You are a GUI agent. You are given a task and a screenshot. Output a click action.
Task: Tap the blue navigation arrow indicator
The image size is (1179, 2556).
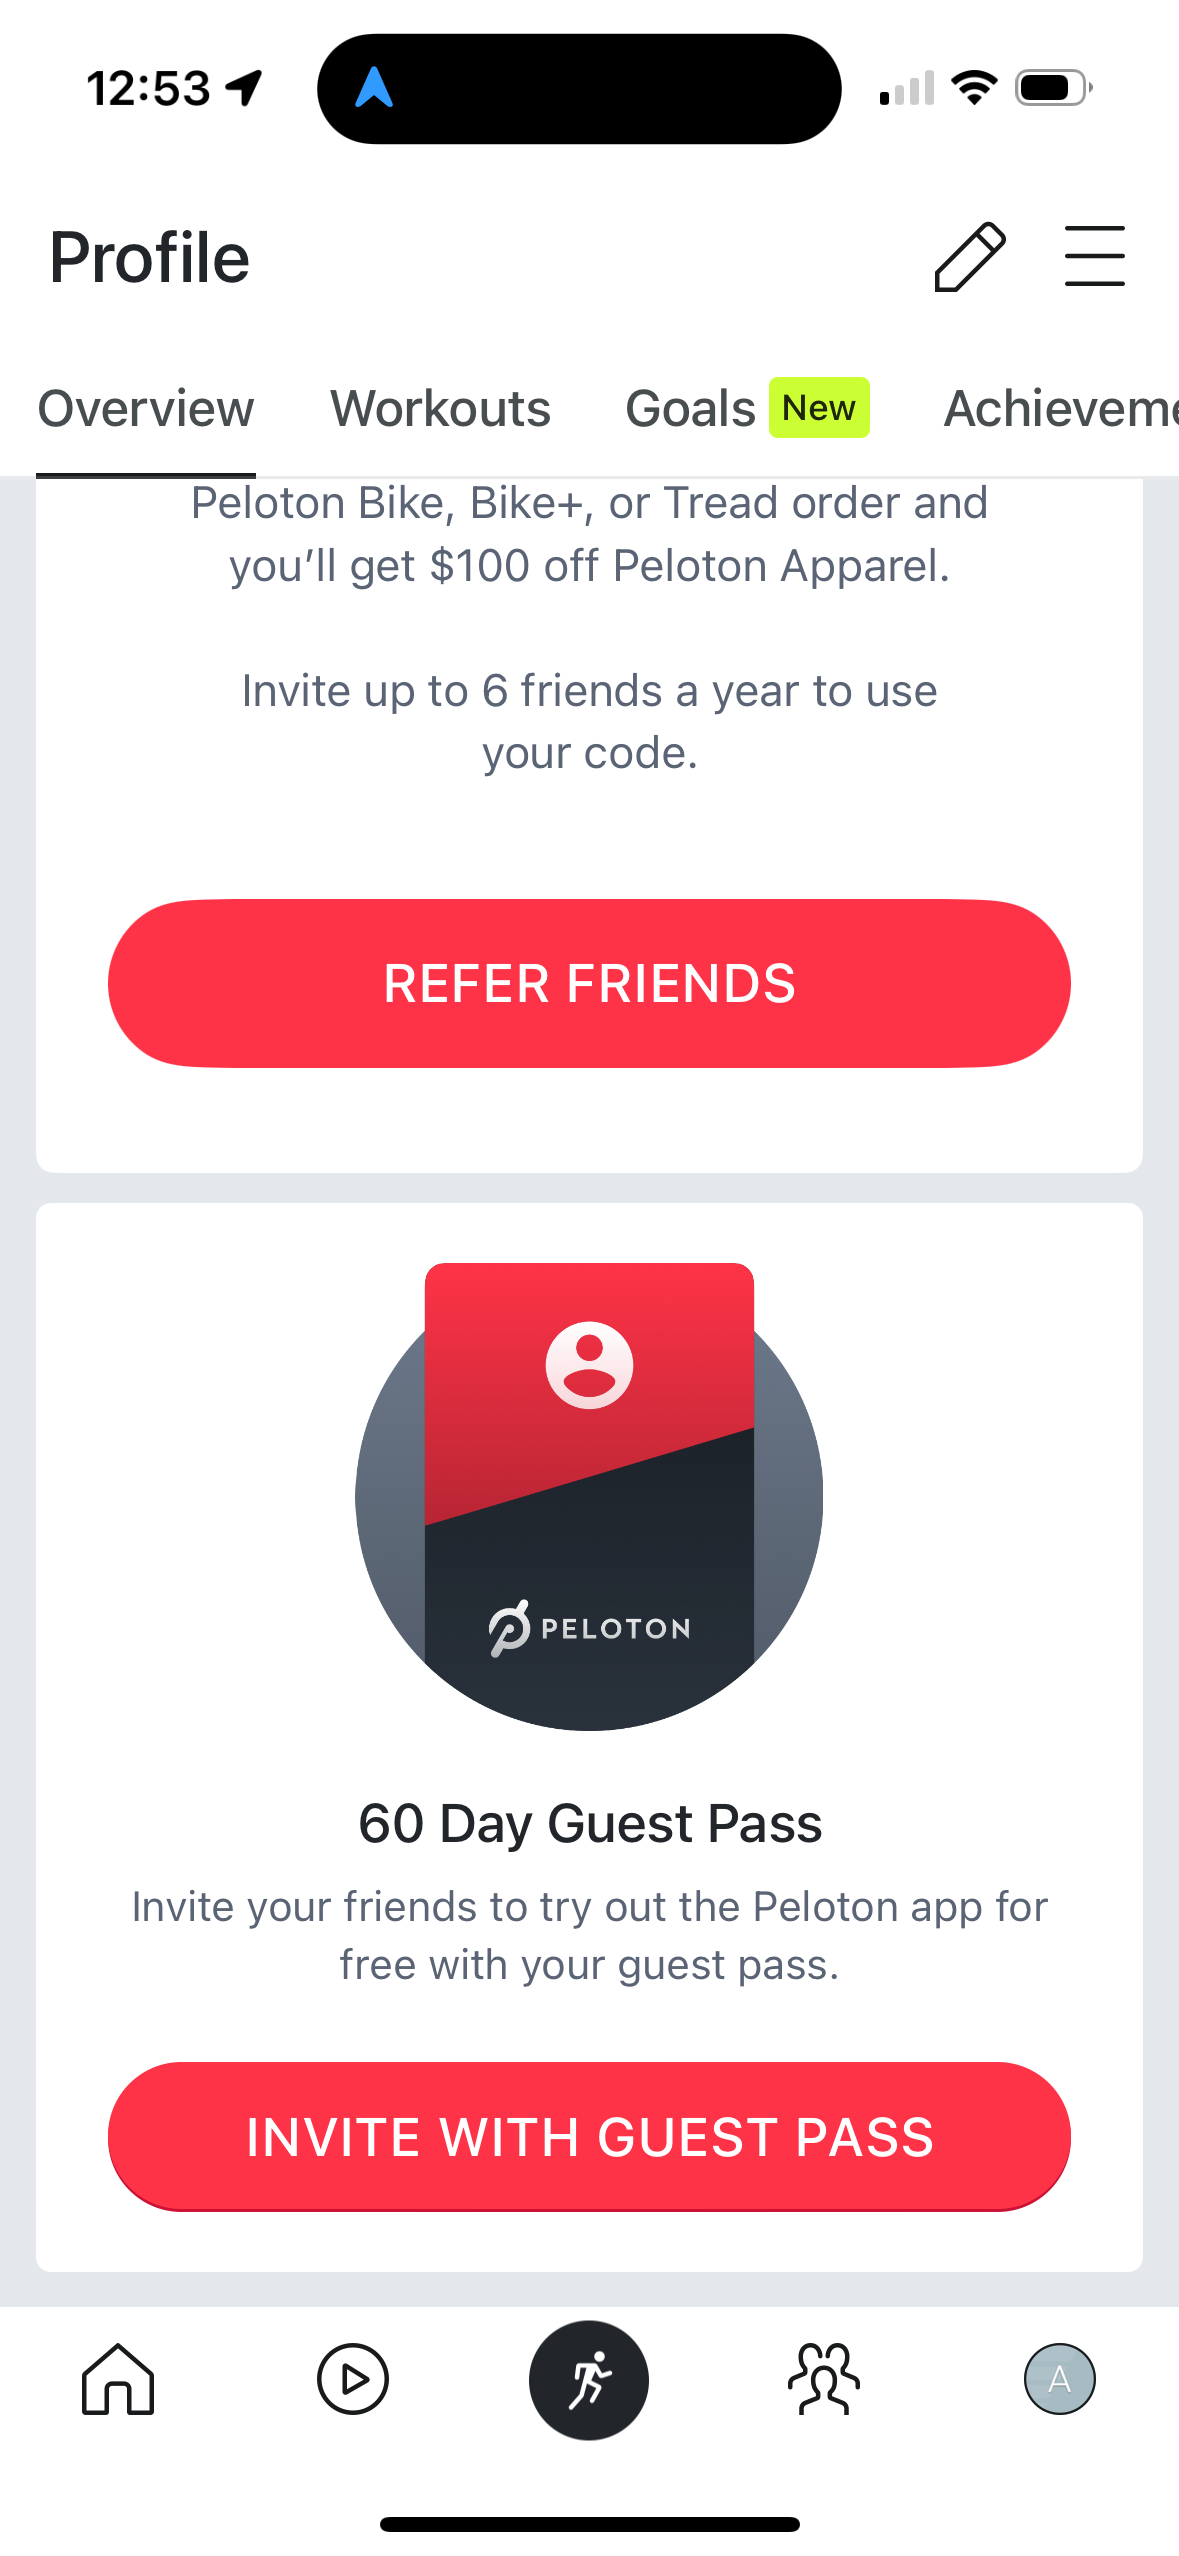point(374,88)
